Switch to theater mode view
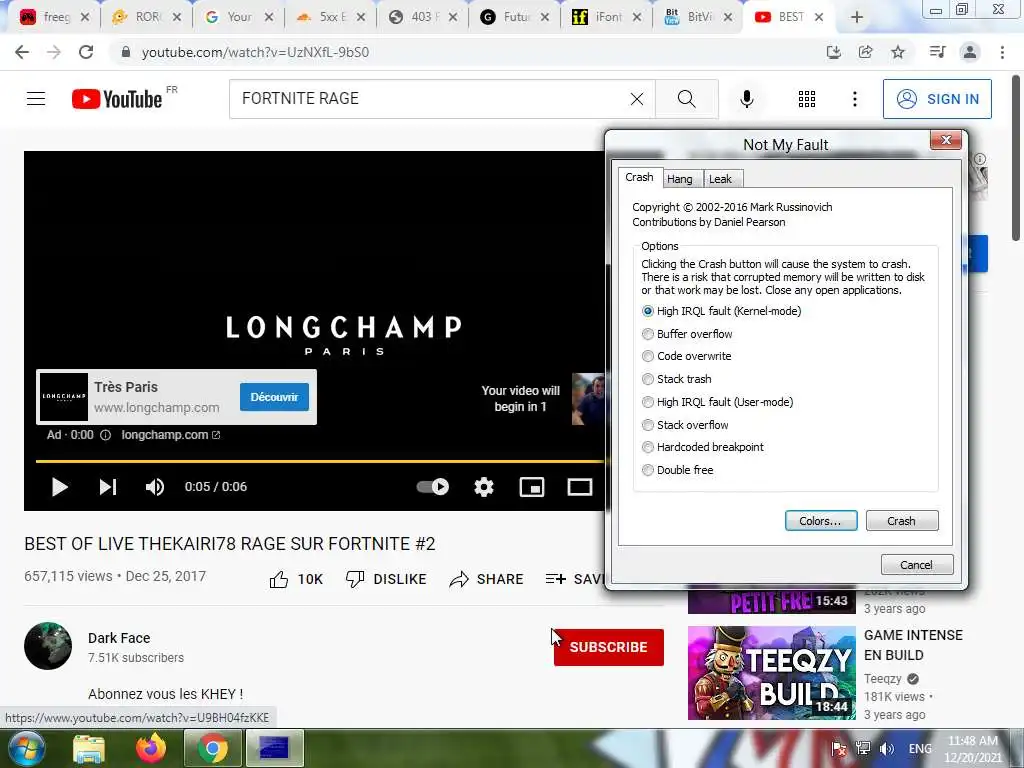The image size is (1024, 768). (579, 487)
